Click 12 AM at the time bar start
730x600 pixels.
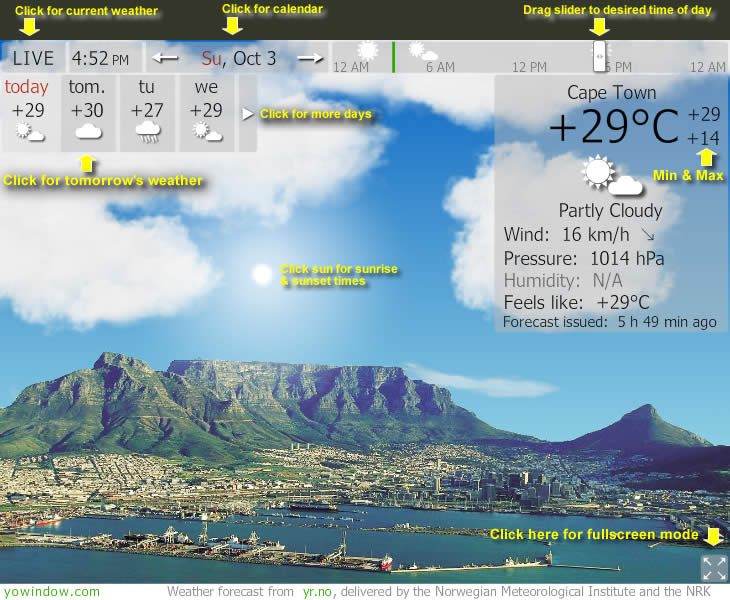(351, 67)
